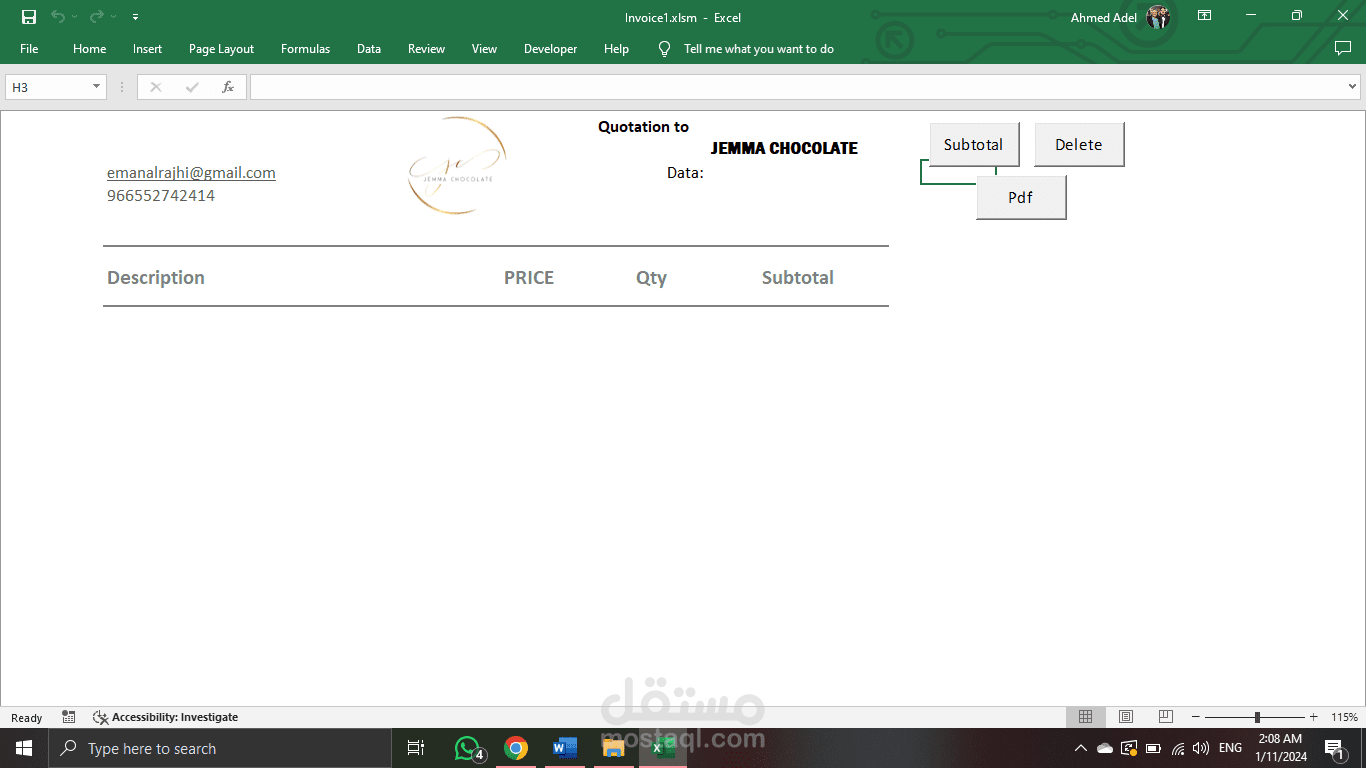Select the Jemma Chocolate logo image

(457, 166)
